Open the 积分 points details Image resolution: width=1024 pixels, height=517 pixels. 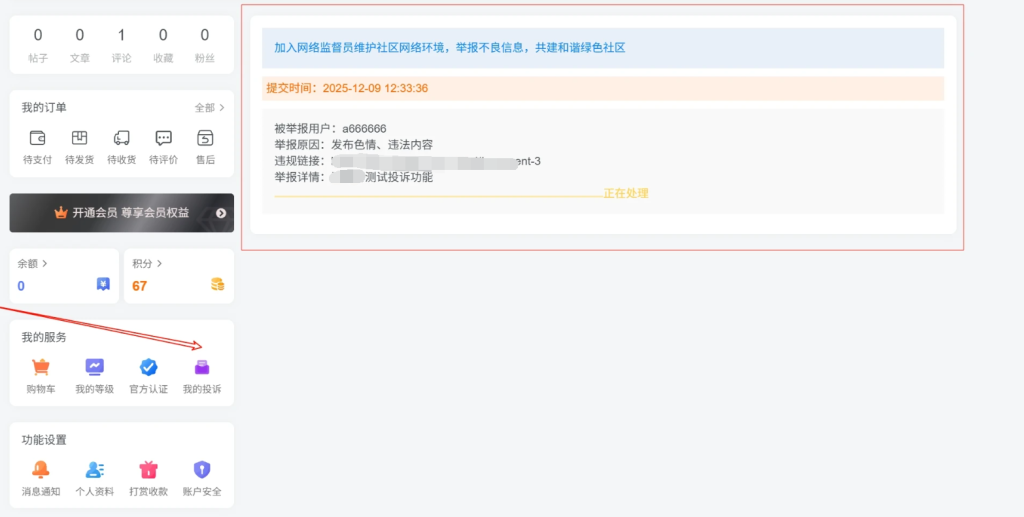point(147,264)
